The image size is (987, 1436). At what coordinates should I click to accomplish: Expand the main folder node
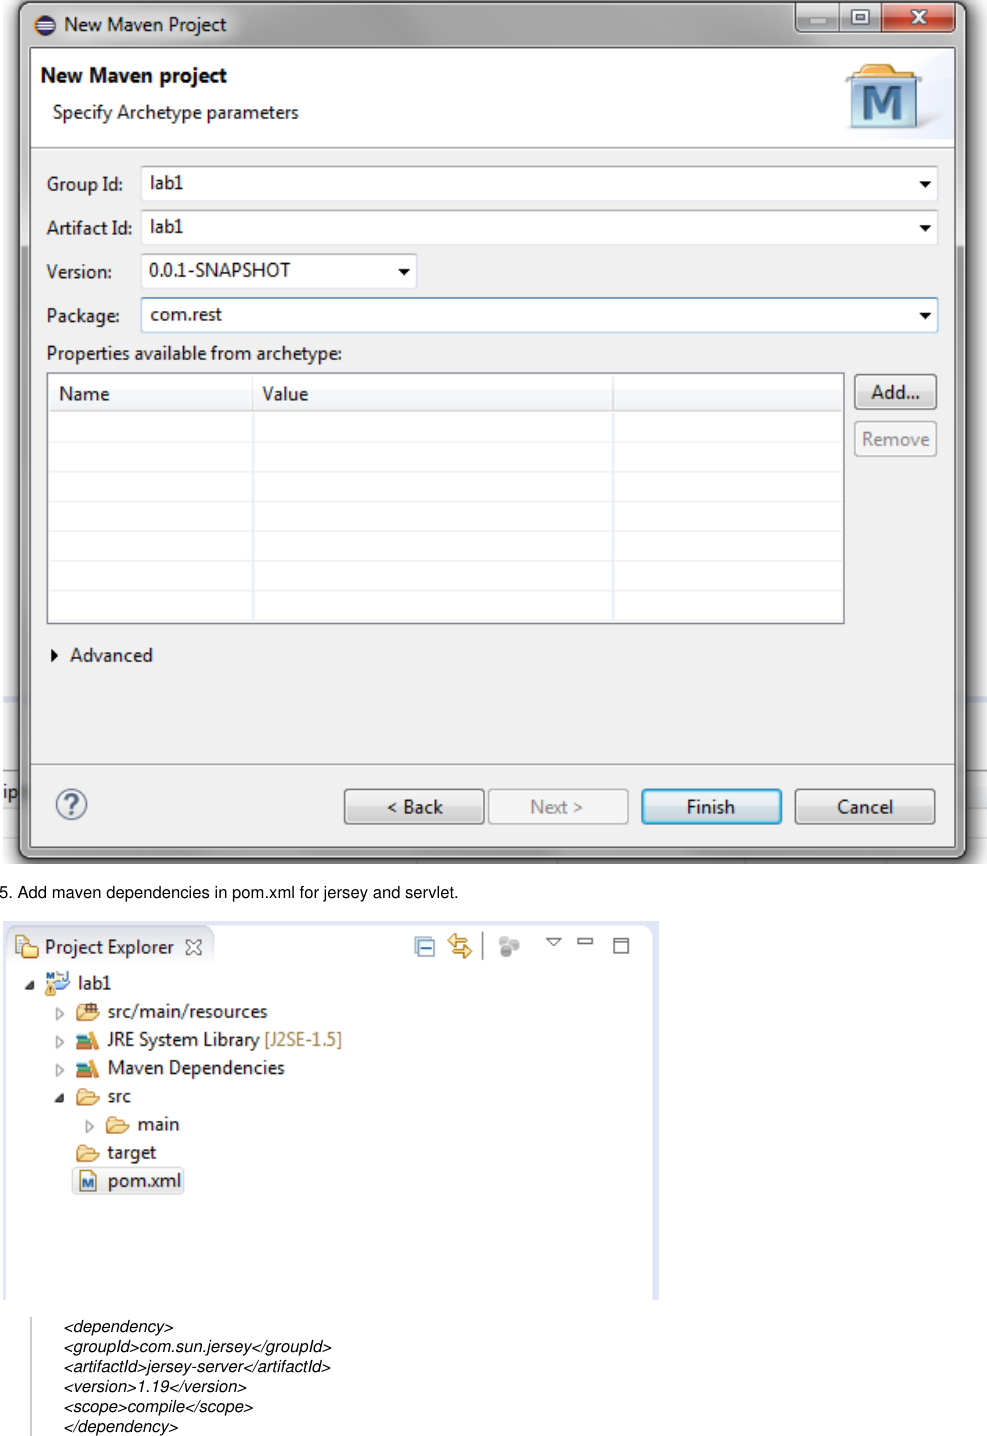89,1126
